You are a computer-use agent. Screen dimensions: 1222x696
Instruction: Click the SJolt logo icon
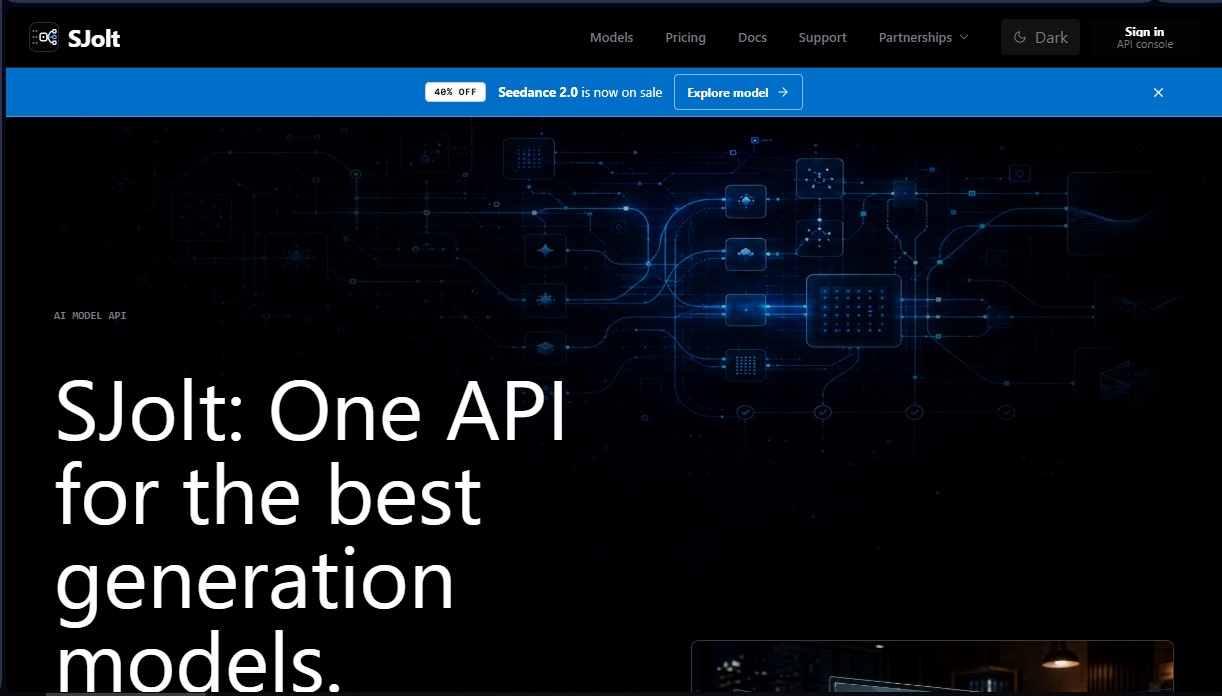pos(44,38)
